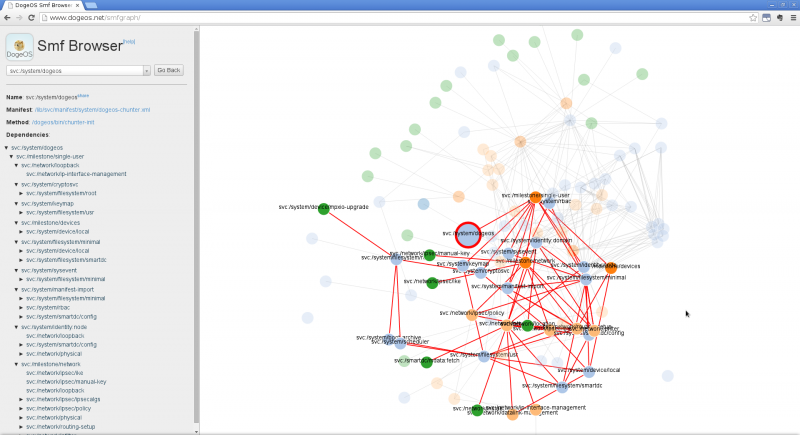Collapse the svc:/milestone/devices triangle

[16, 223]
